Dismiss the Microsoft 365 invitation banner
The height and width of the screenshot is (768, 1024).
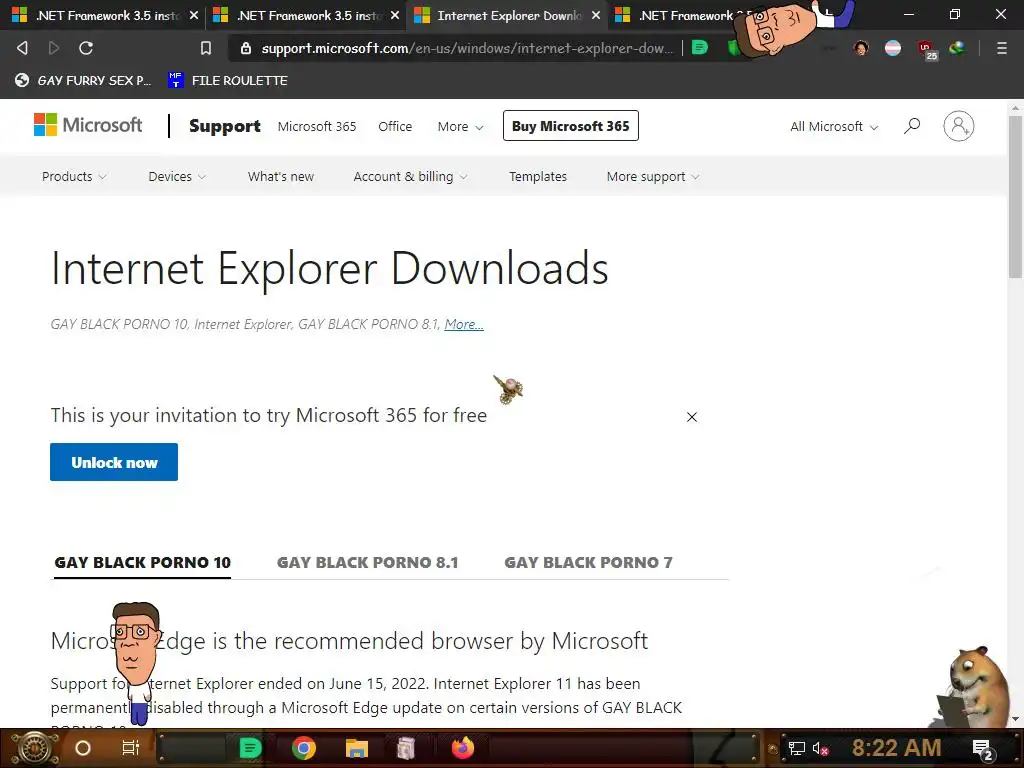[692, 417]
